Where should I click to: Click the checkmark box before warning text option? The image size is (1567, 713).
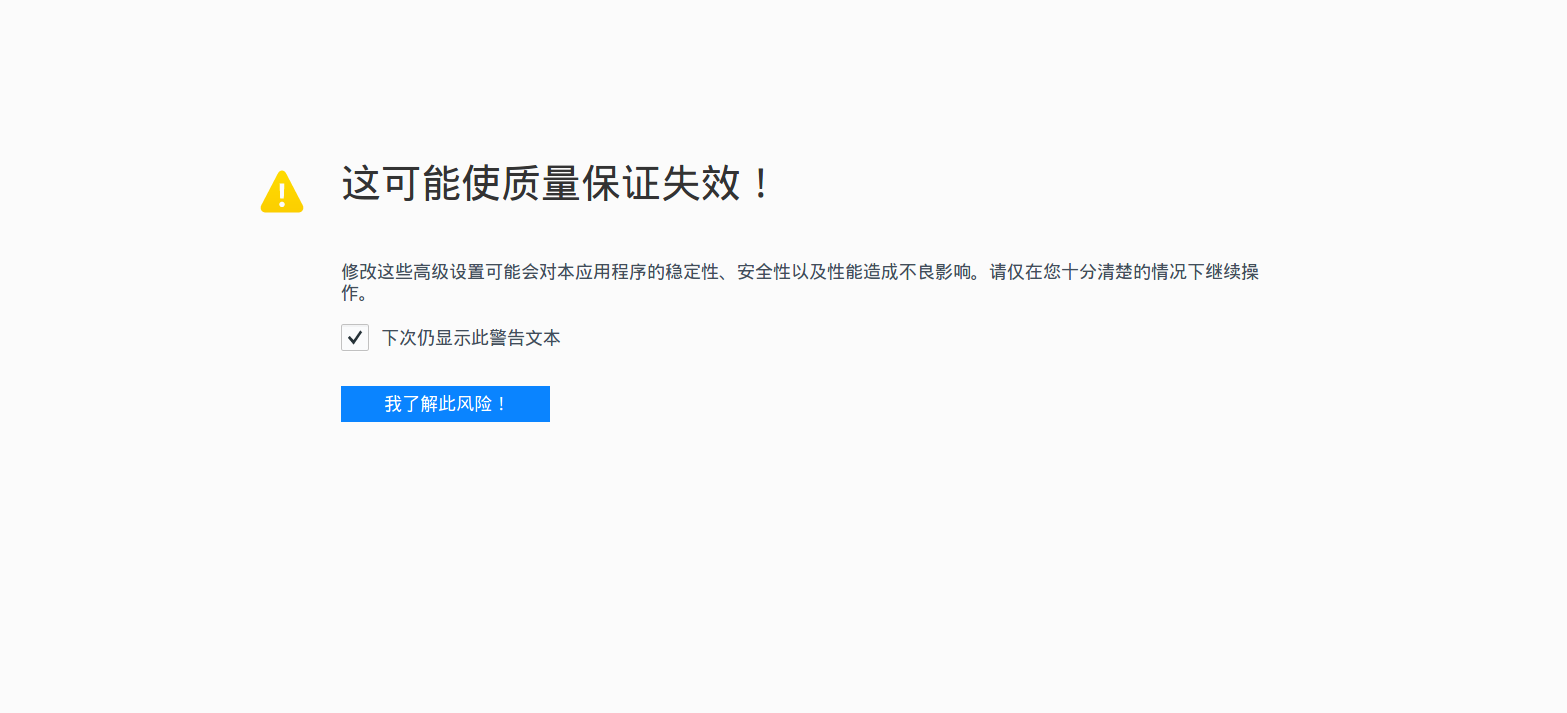(355, 338)
